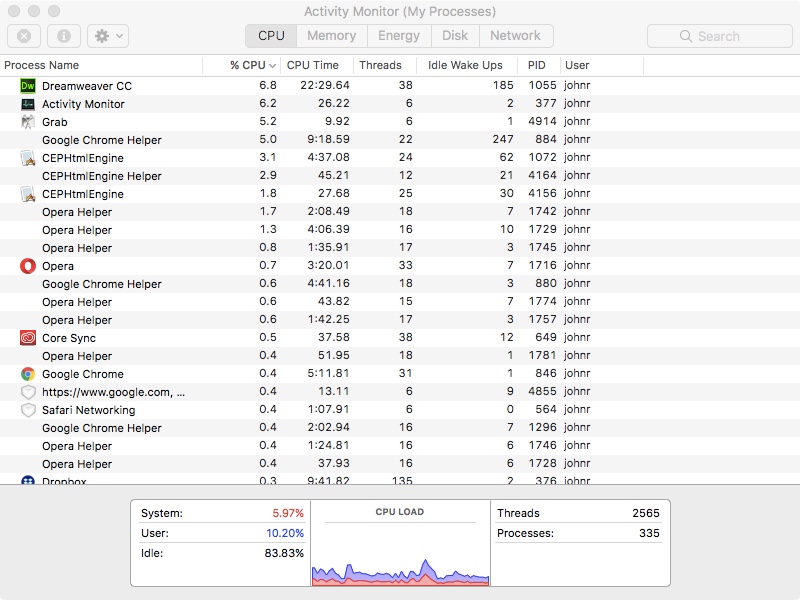The image size is (800, 600).
Task: Select the Opera red logo icon
Action: click(28, 266)
